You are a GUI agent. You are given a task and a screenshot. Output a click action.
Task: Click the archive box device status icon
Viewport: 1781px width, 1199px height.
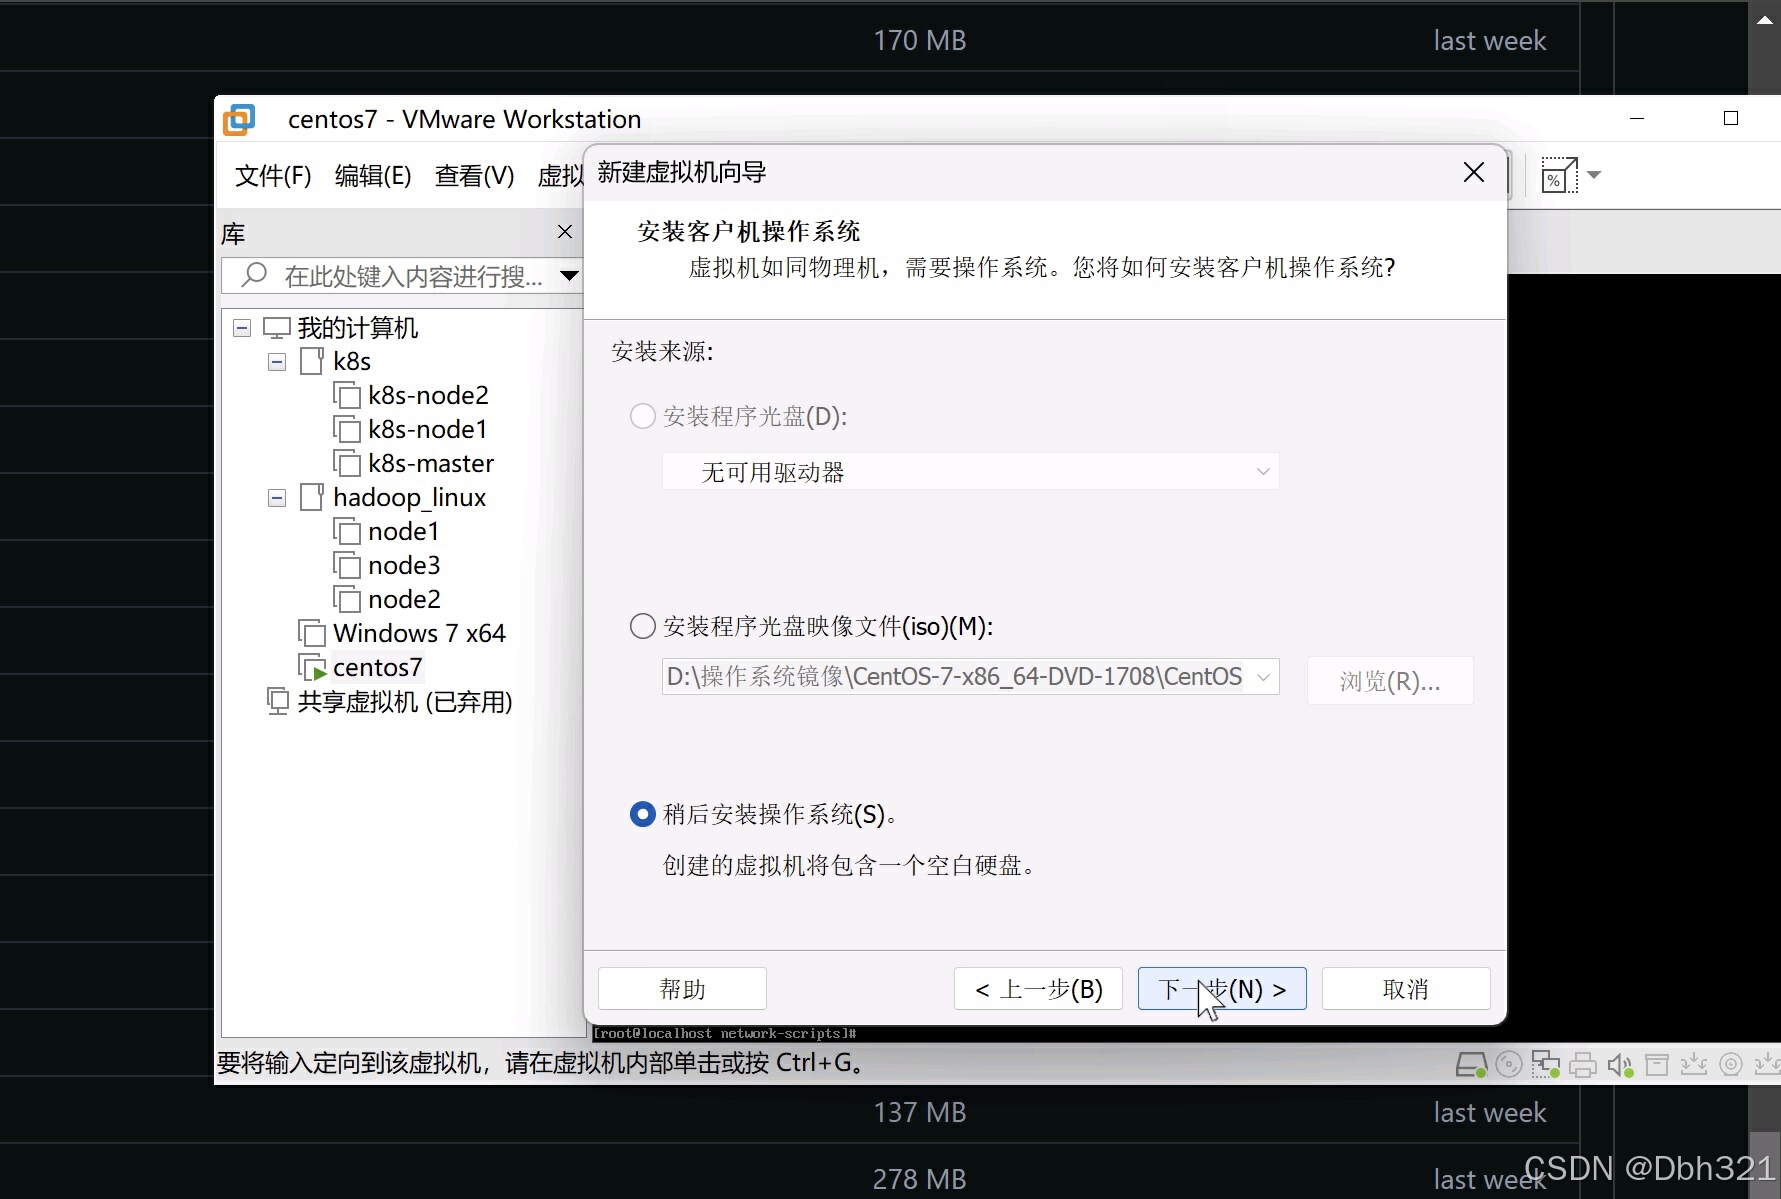[1657, 1065]
